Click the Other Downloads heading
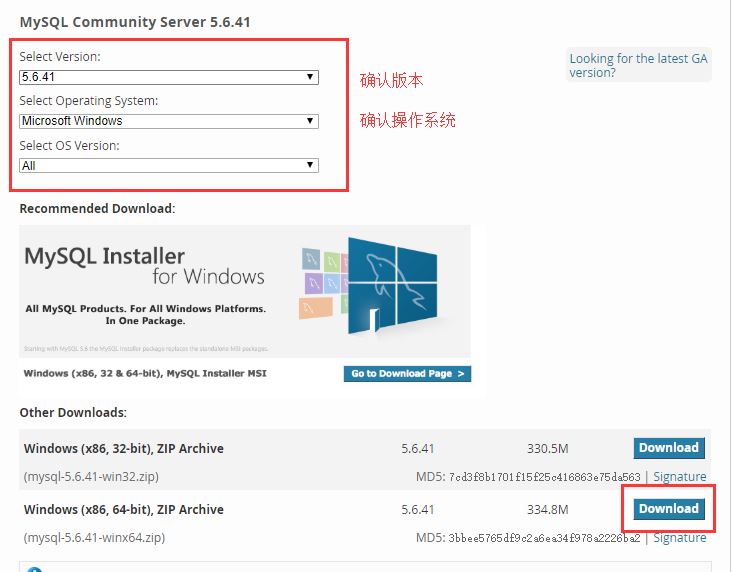The height and width of the screenshot is (572, 733). 73,413
